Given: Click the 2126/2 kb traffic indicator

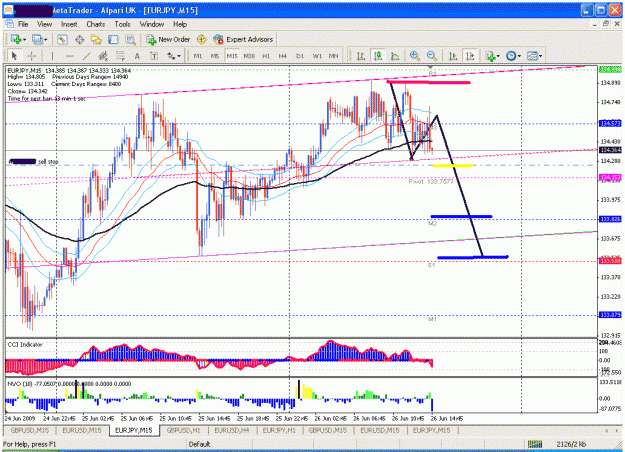Looking at the screenshot, I should (571, 444).
